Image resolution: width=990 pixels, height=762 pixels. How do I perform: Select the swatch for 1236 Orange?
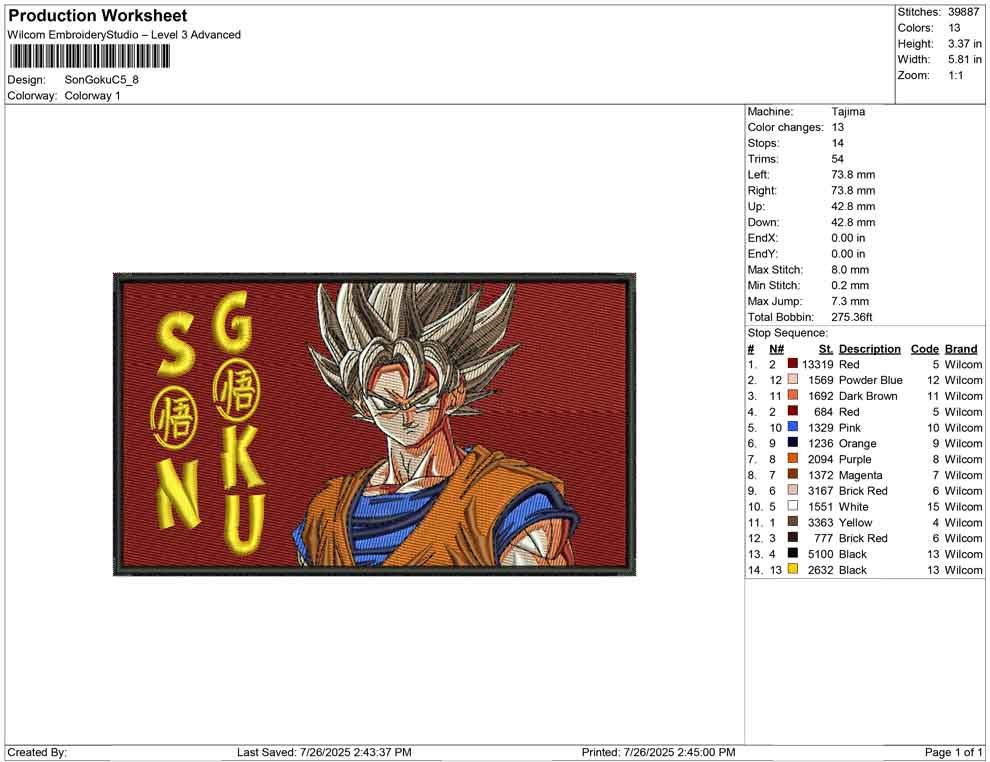pyautogui.click(x=792, y=443)
